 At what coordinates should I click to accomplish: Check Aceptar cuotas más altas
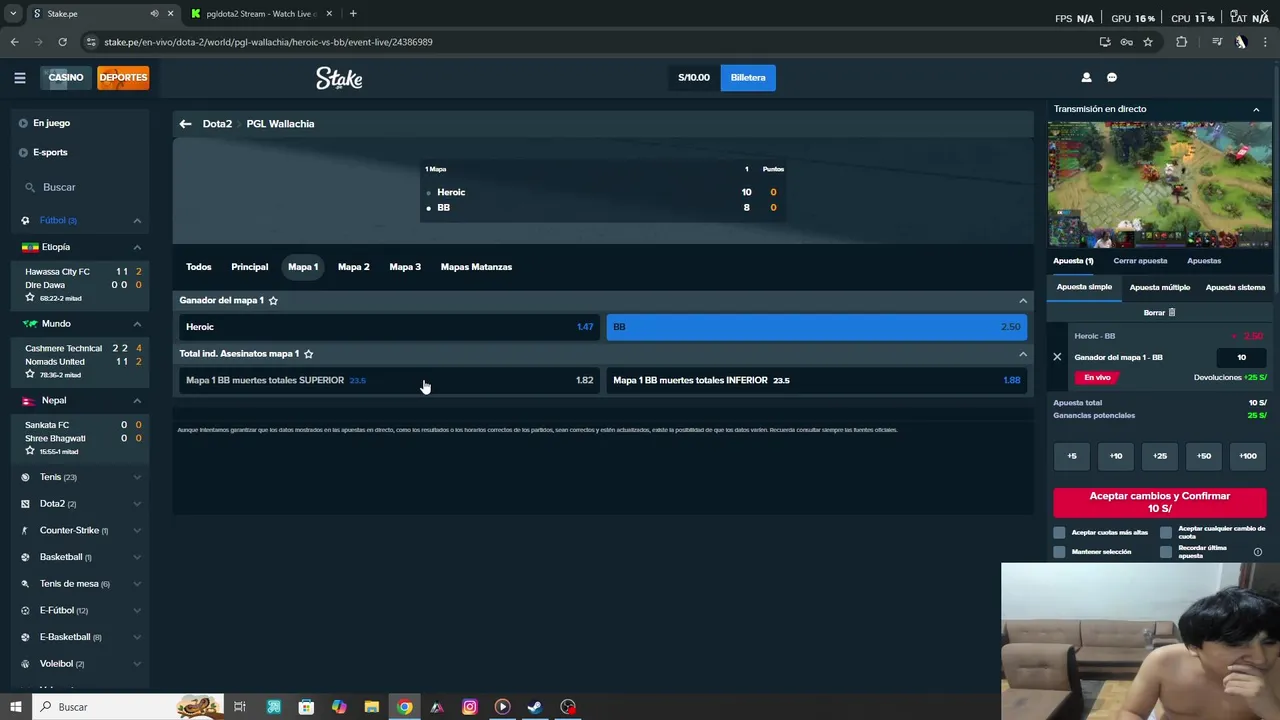click(x=1060, y=533)
